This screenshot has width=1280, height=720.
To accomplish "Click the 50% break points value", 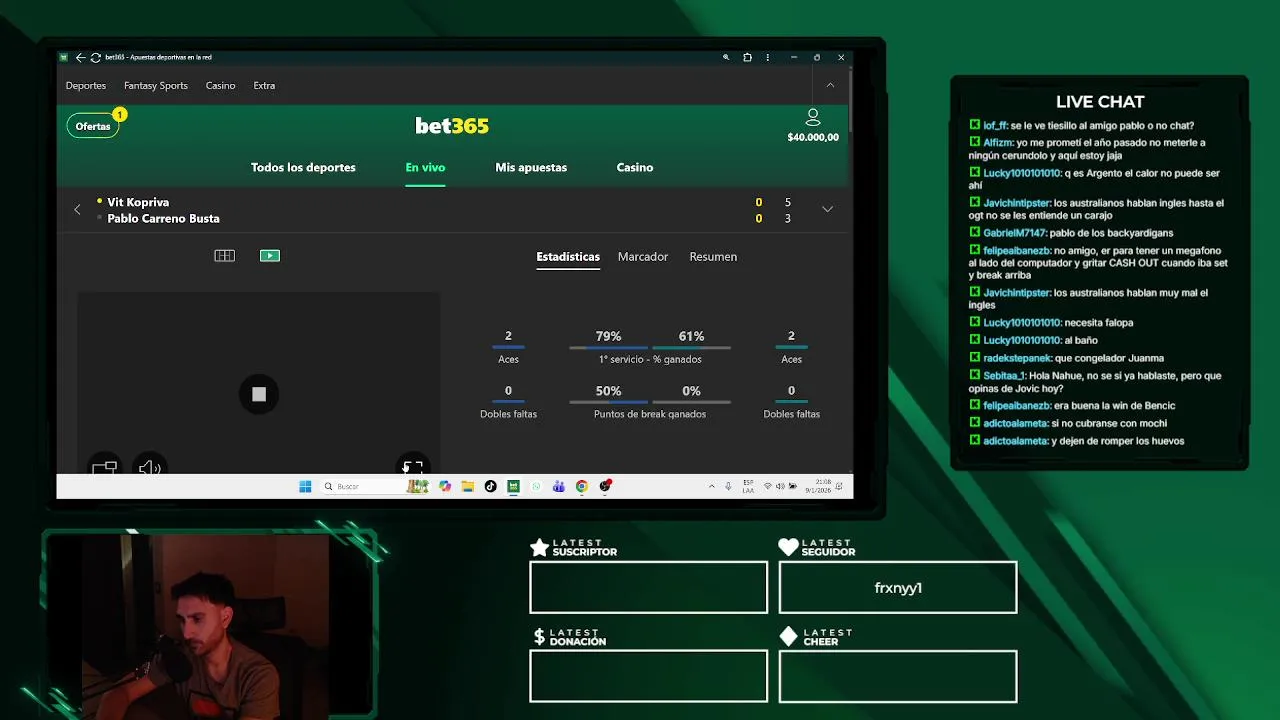I will [x=608, y=391].
